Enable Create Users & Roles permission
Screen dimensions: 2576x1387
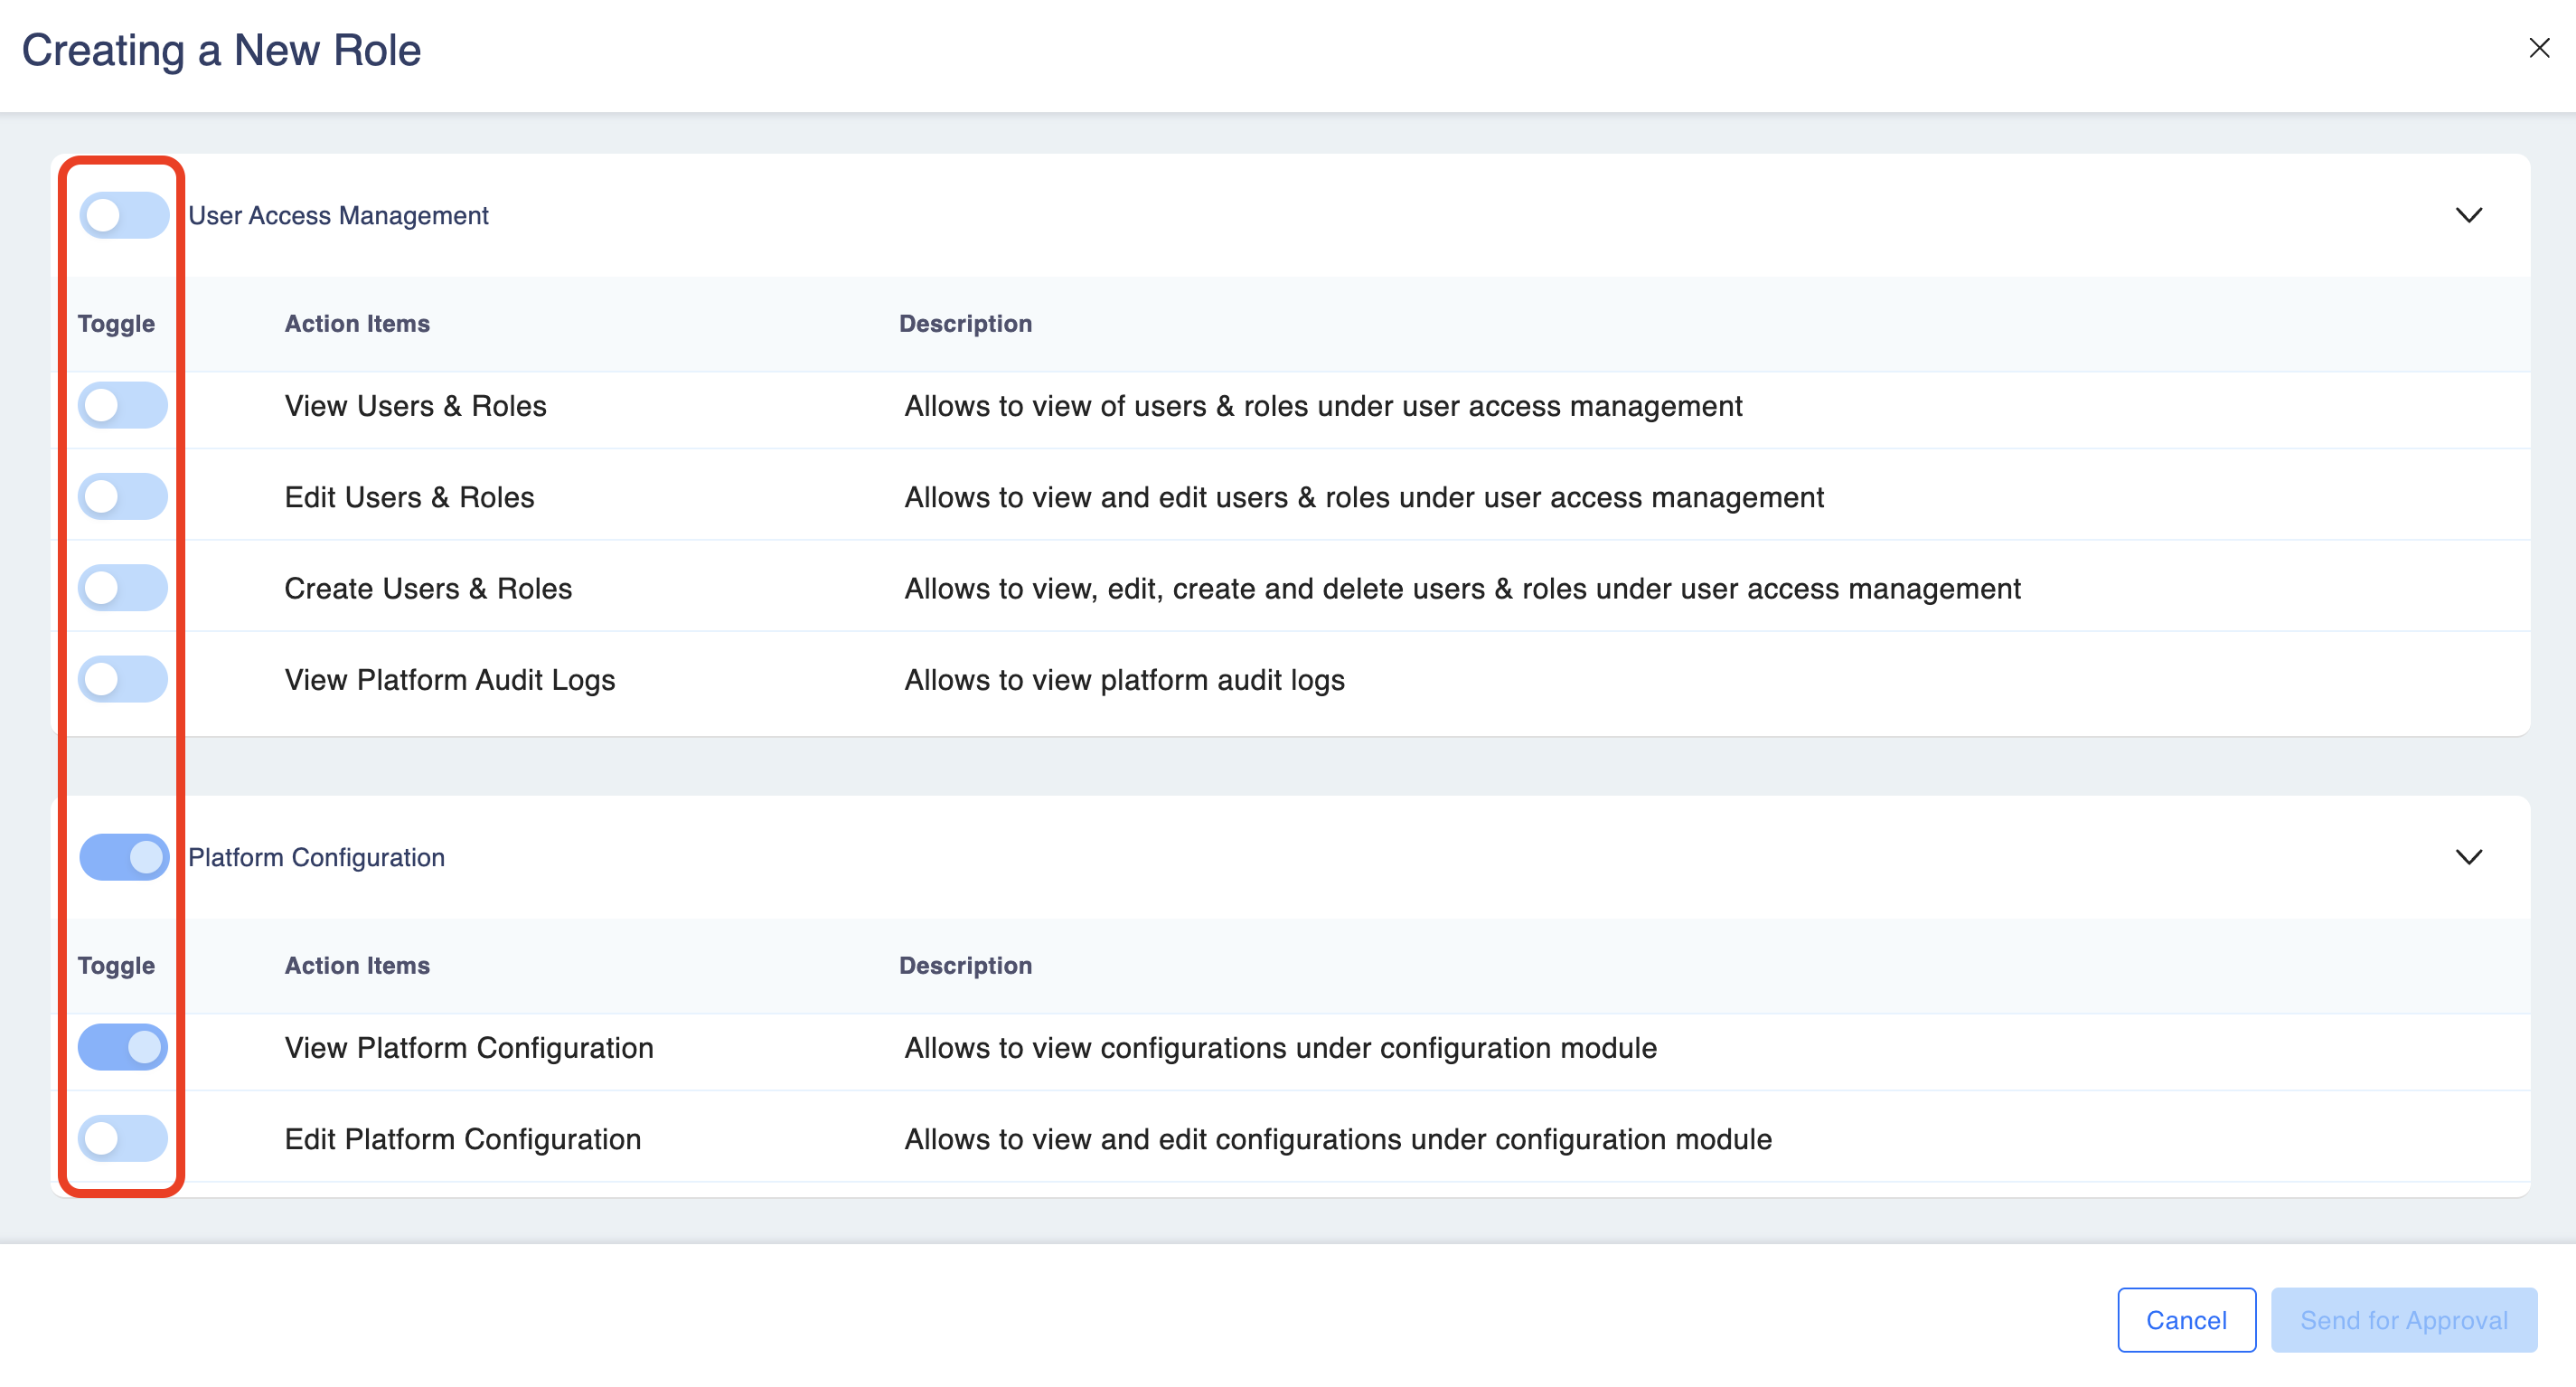(x=123, y=588)
